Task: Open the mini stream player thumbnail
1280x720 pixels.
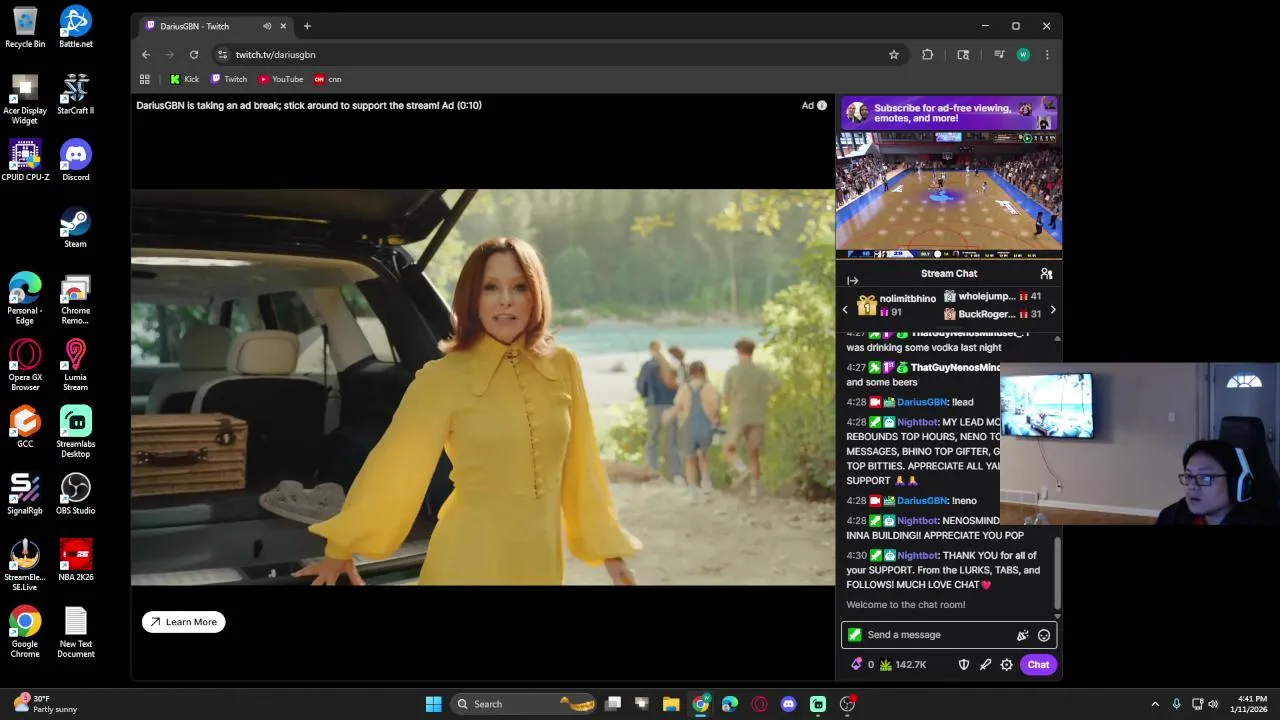Action: click(949, 196)
